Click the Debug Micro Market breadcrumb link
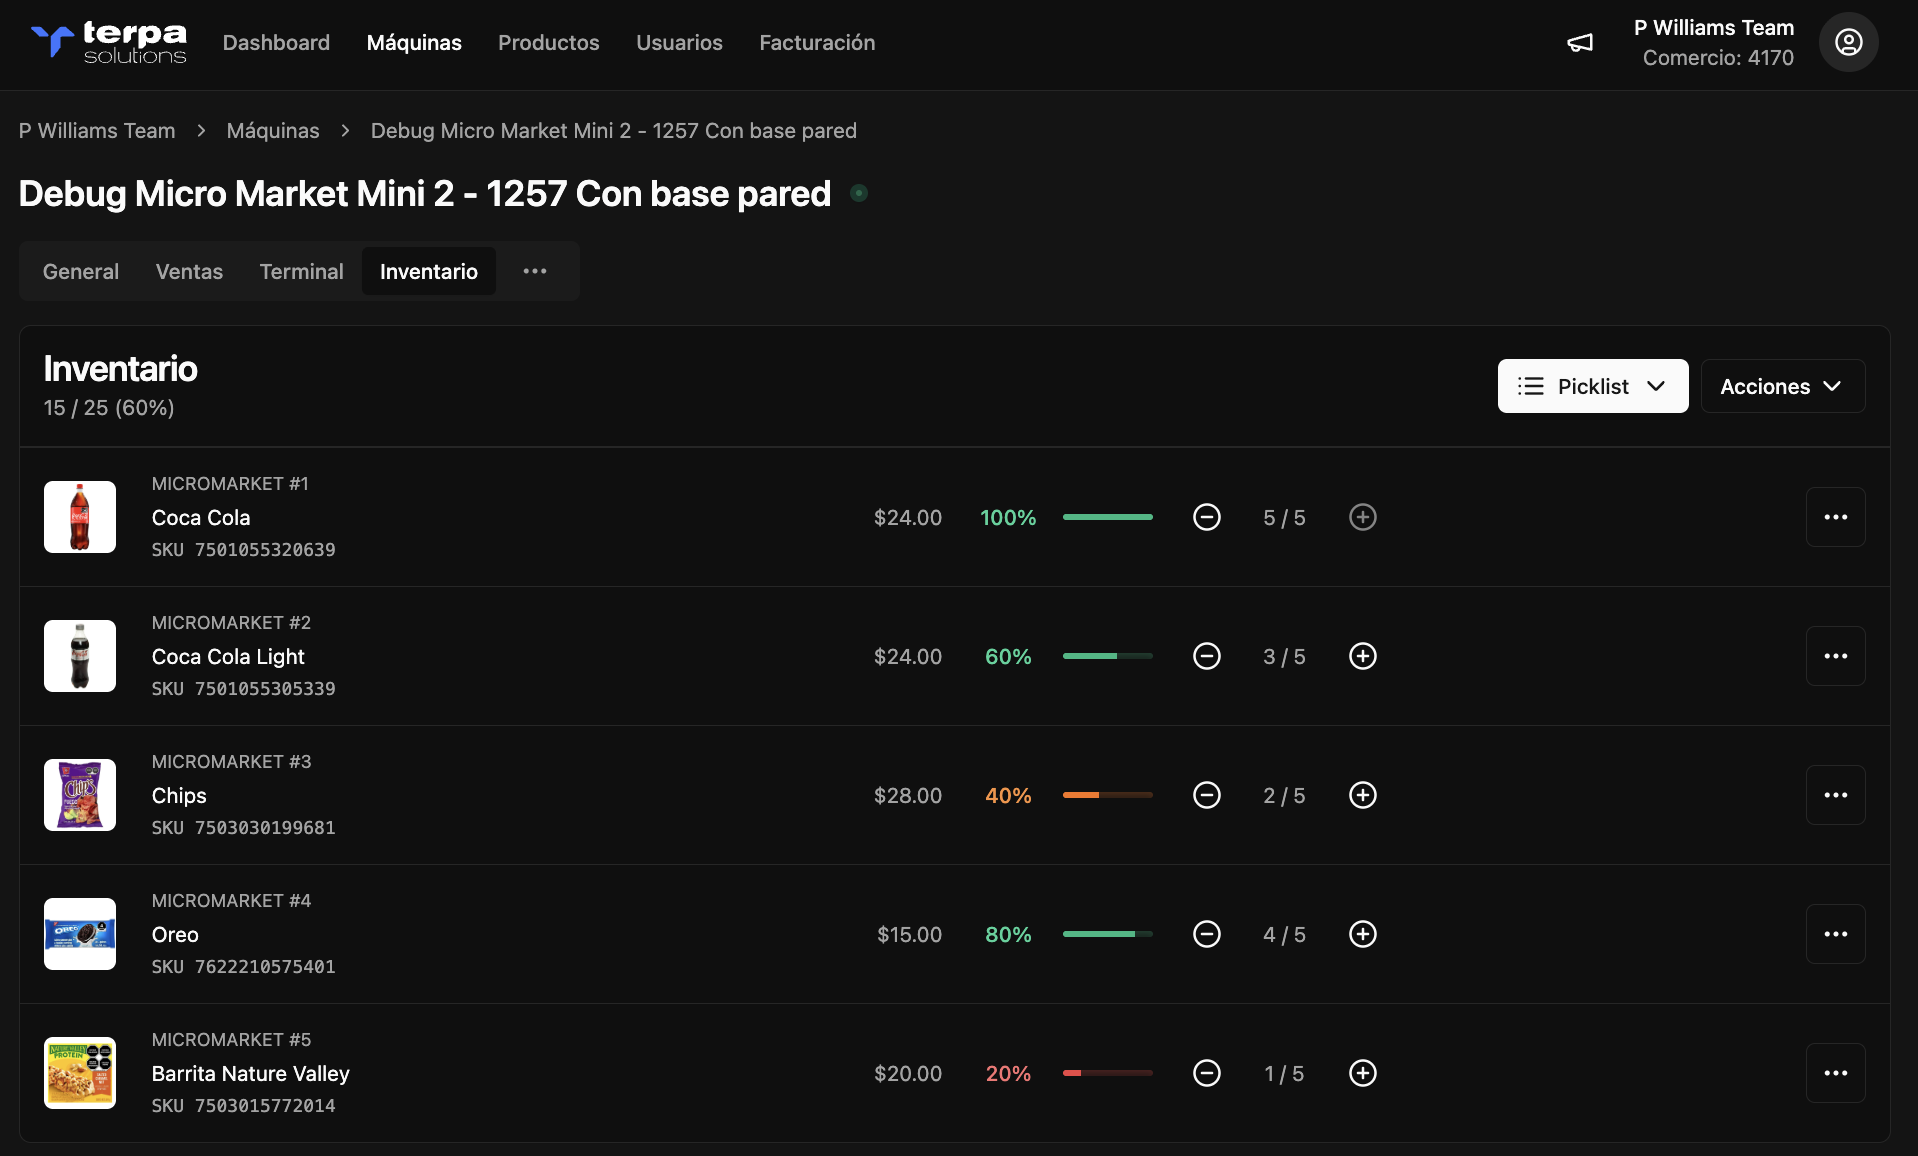Image resolution: width=1918 pixels, height=1156 pixels. pyautogui.click(x=614, y=131)
